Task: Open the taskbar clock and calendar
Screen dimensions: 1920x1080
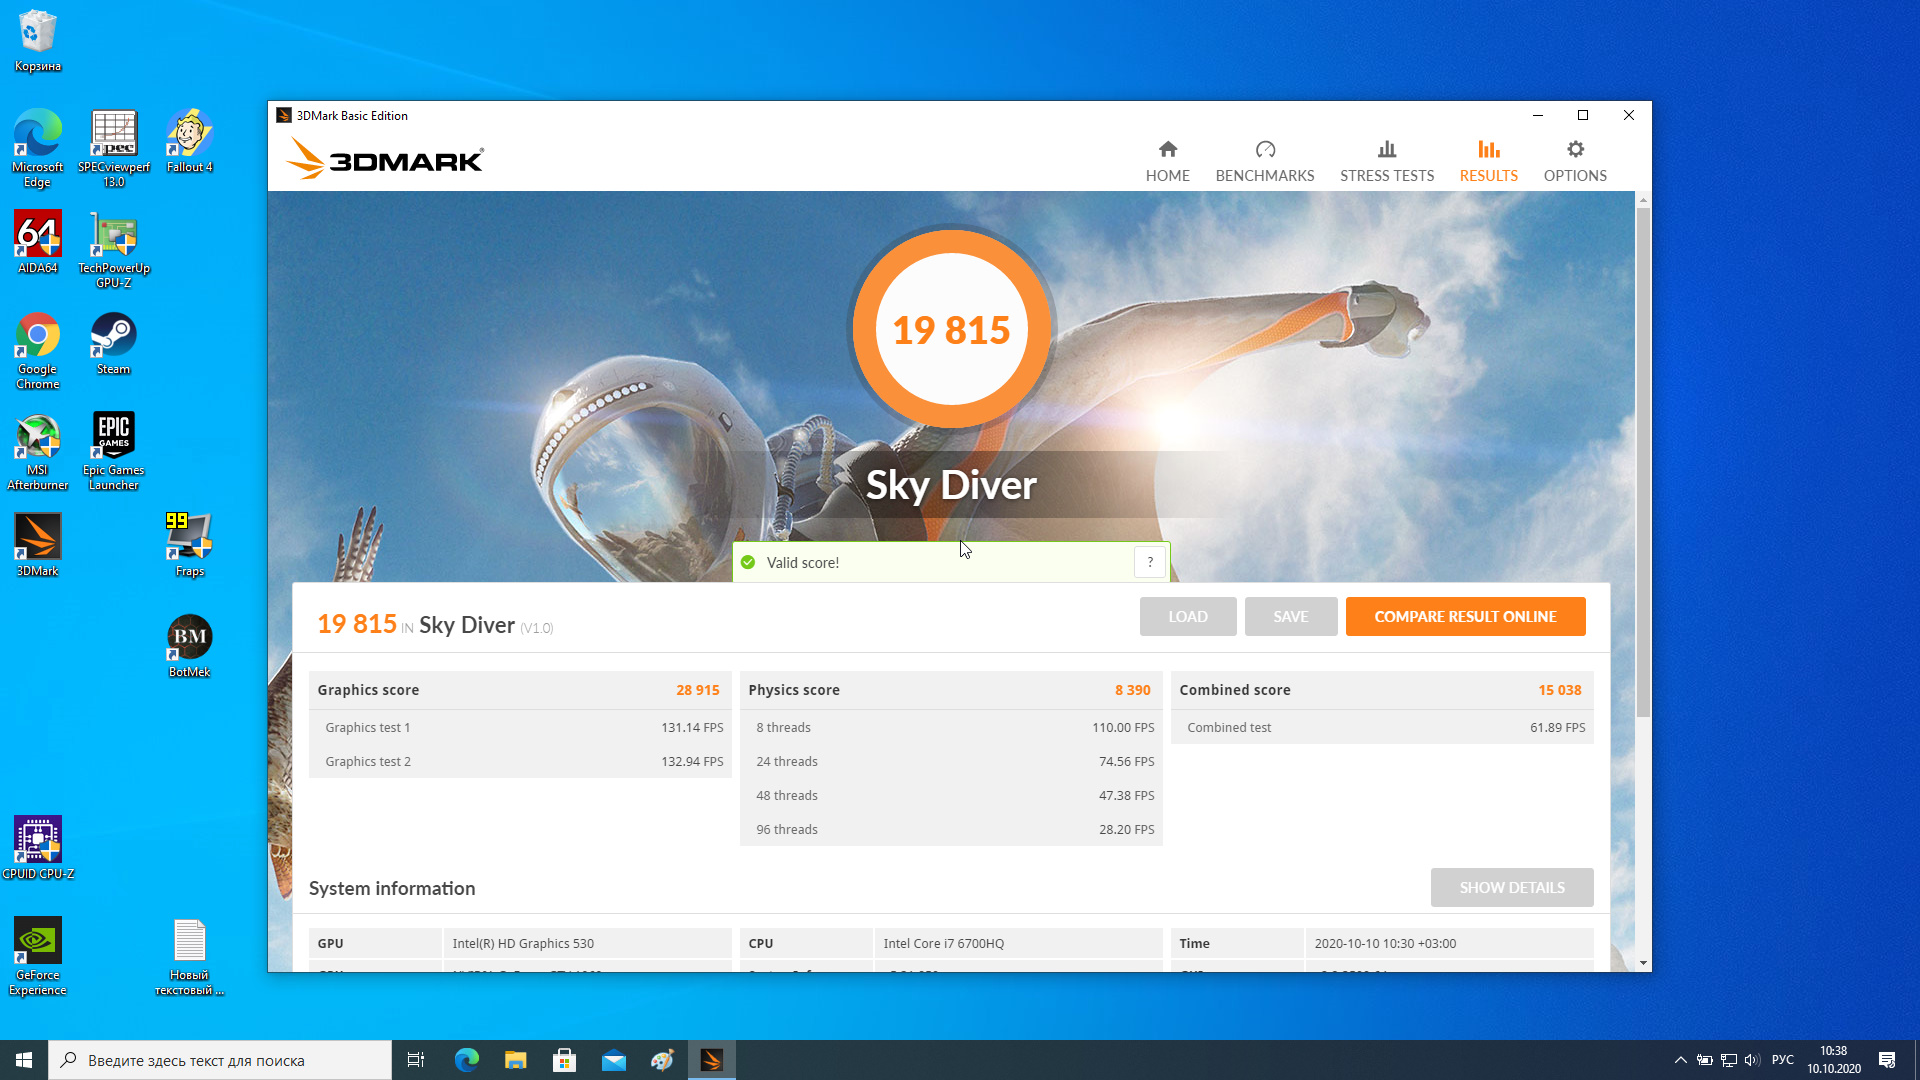Action: pos(1834,1060)
